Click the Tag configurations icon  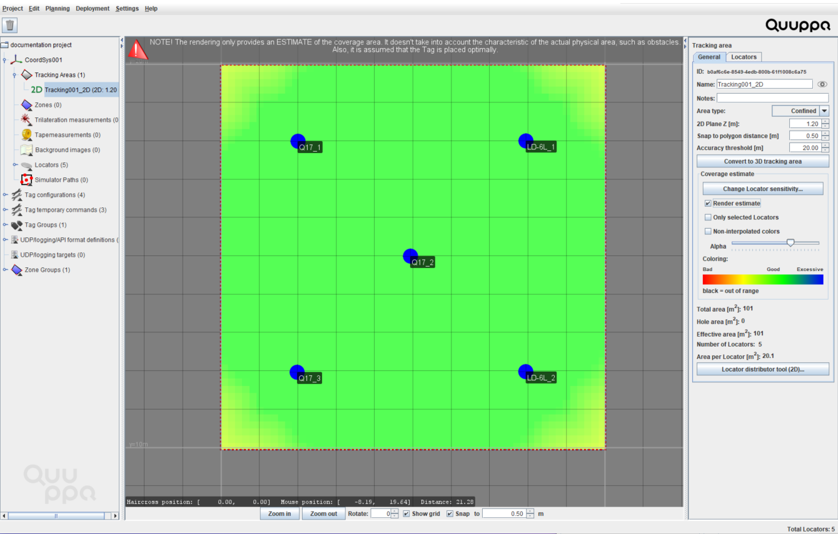click(17, 195)
